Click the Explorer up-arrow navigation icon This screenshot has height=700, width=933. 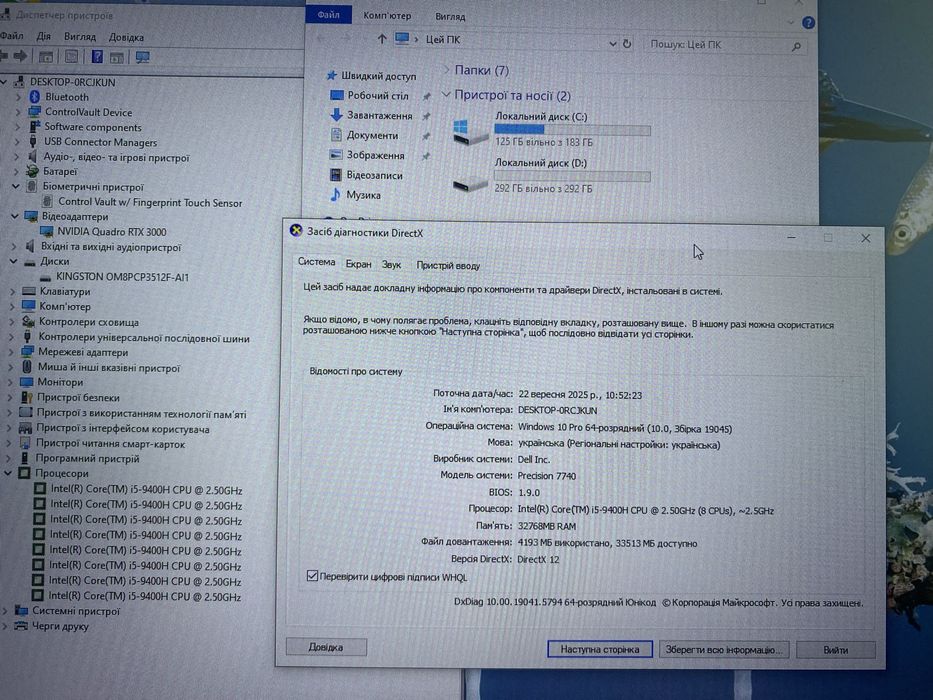coord(382,39)
